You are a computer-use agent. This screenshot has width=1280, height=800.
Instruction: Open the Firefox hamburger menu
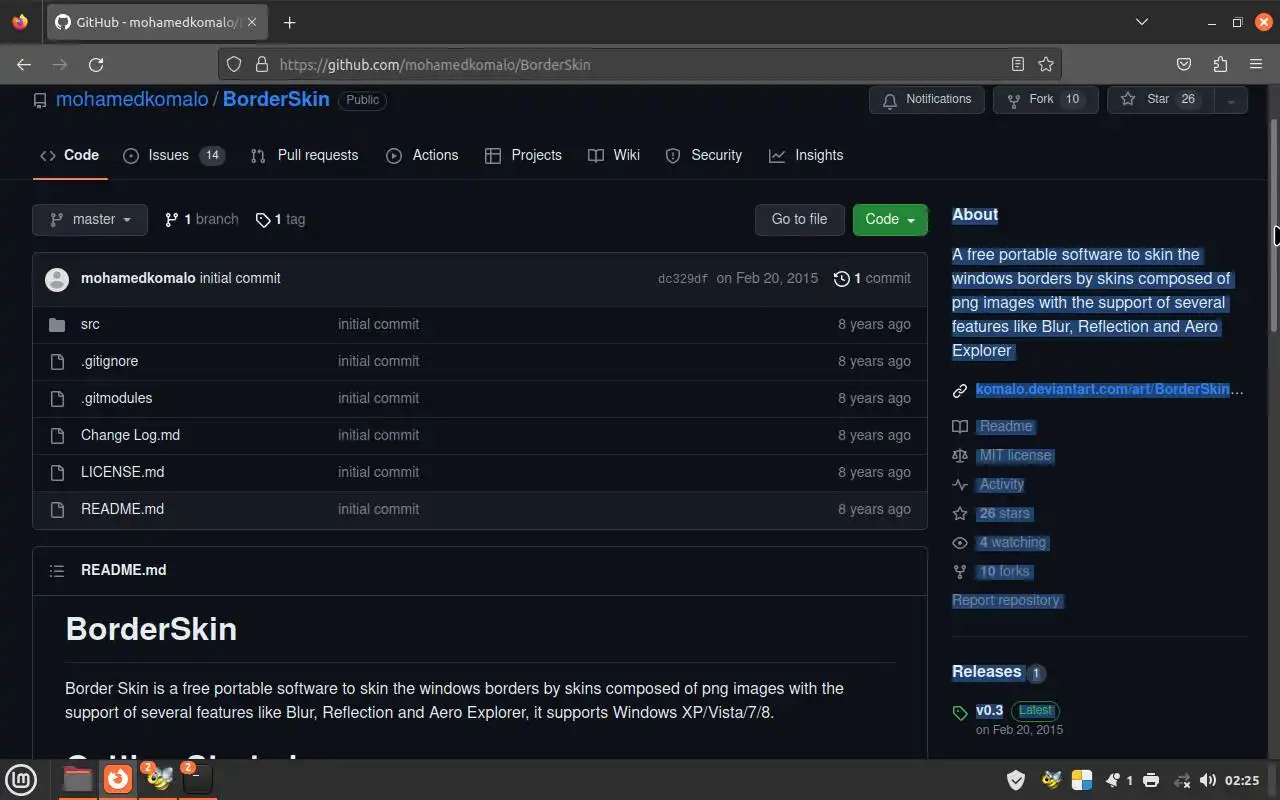coord(1256,64)
